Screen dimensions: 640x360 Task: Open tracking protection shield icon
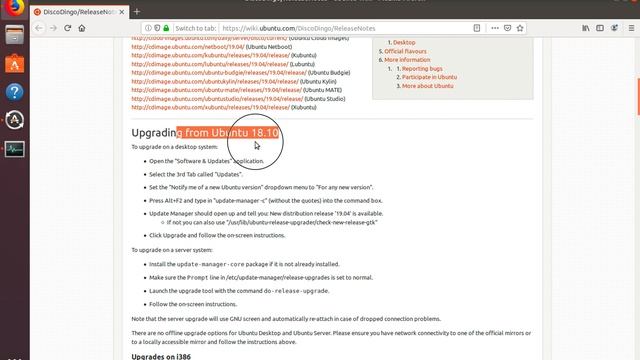click(157, 28)
